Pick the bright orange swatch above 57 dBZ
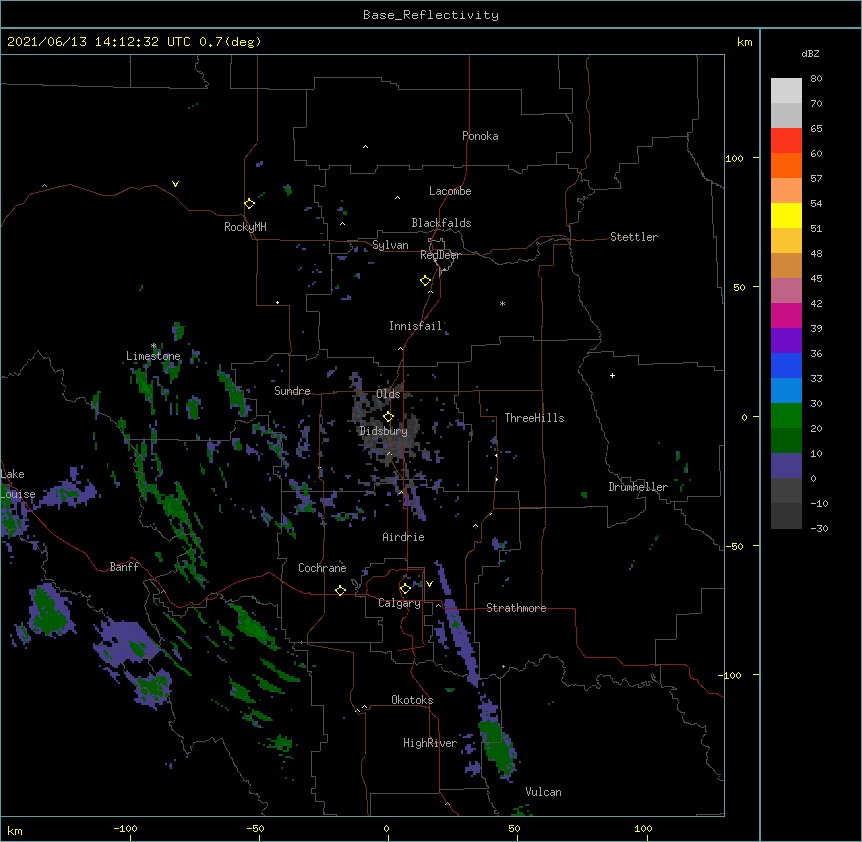The height and width of the screenshot is (842, 862). 786,165
